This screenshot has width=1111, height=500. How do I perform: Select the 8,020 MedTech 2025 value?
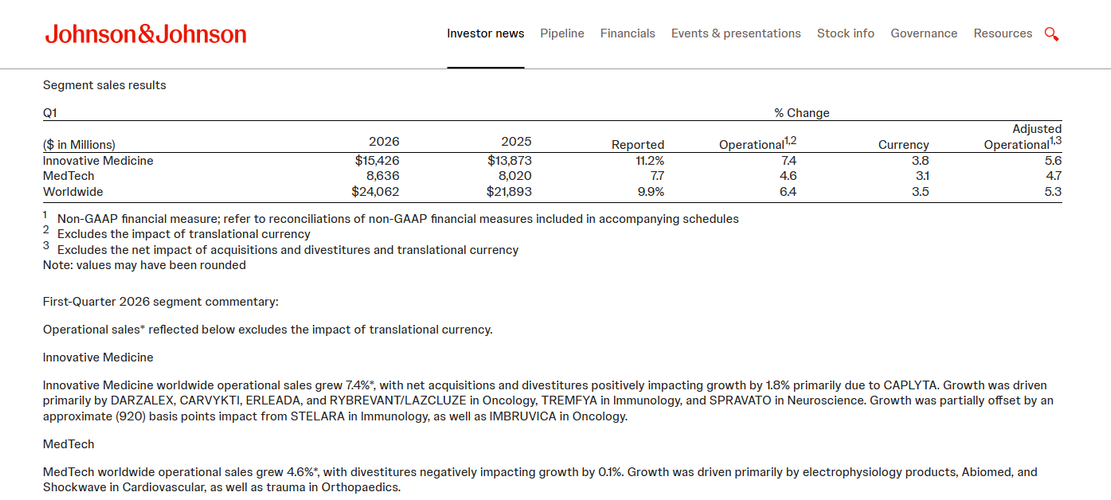pyautogui.click(x=514, y=176)
